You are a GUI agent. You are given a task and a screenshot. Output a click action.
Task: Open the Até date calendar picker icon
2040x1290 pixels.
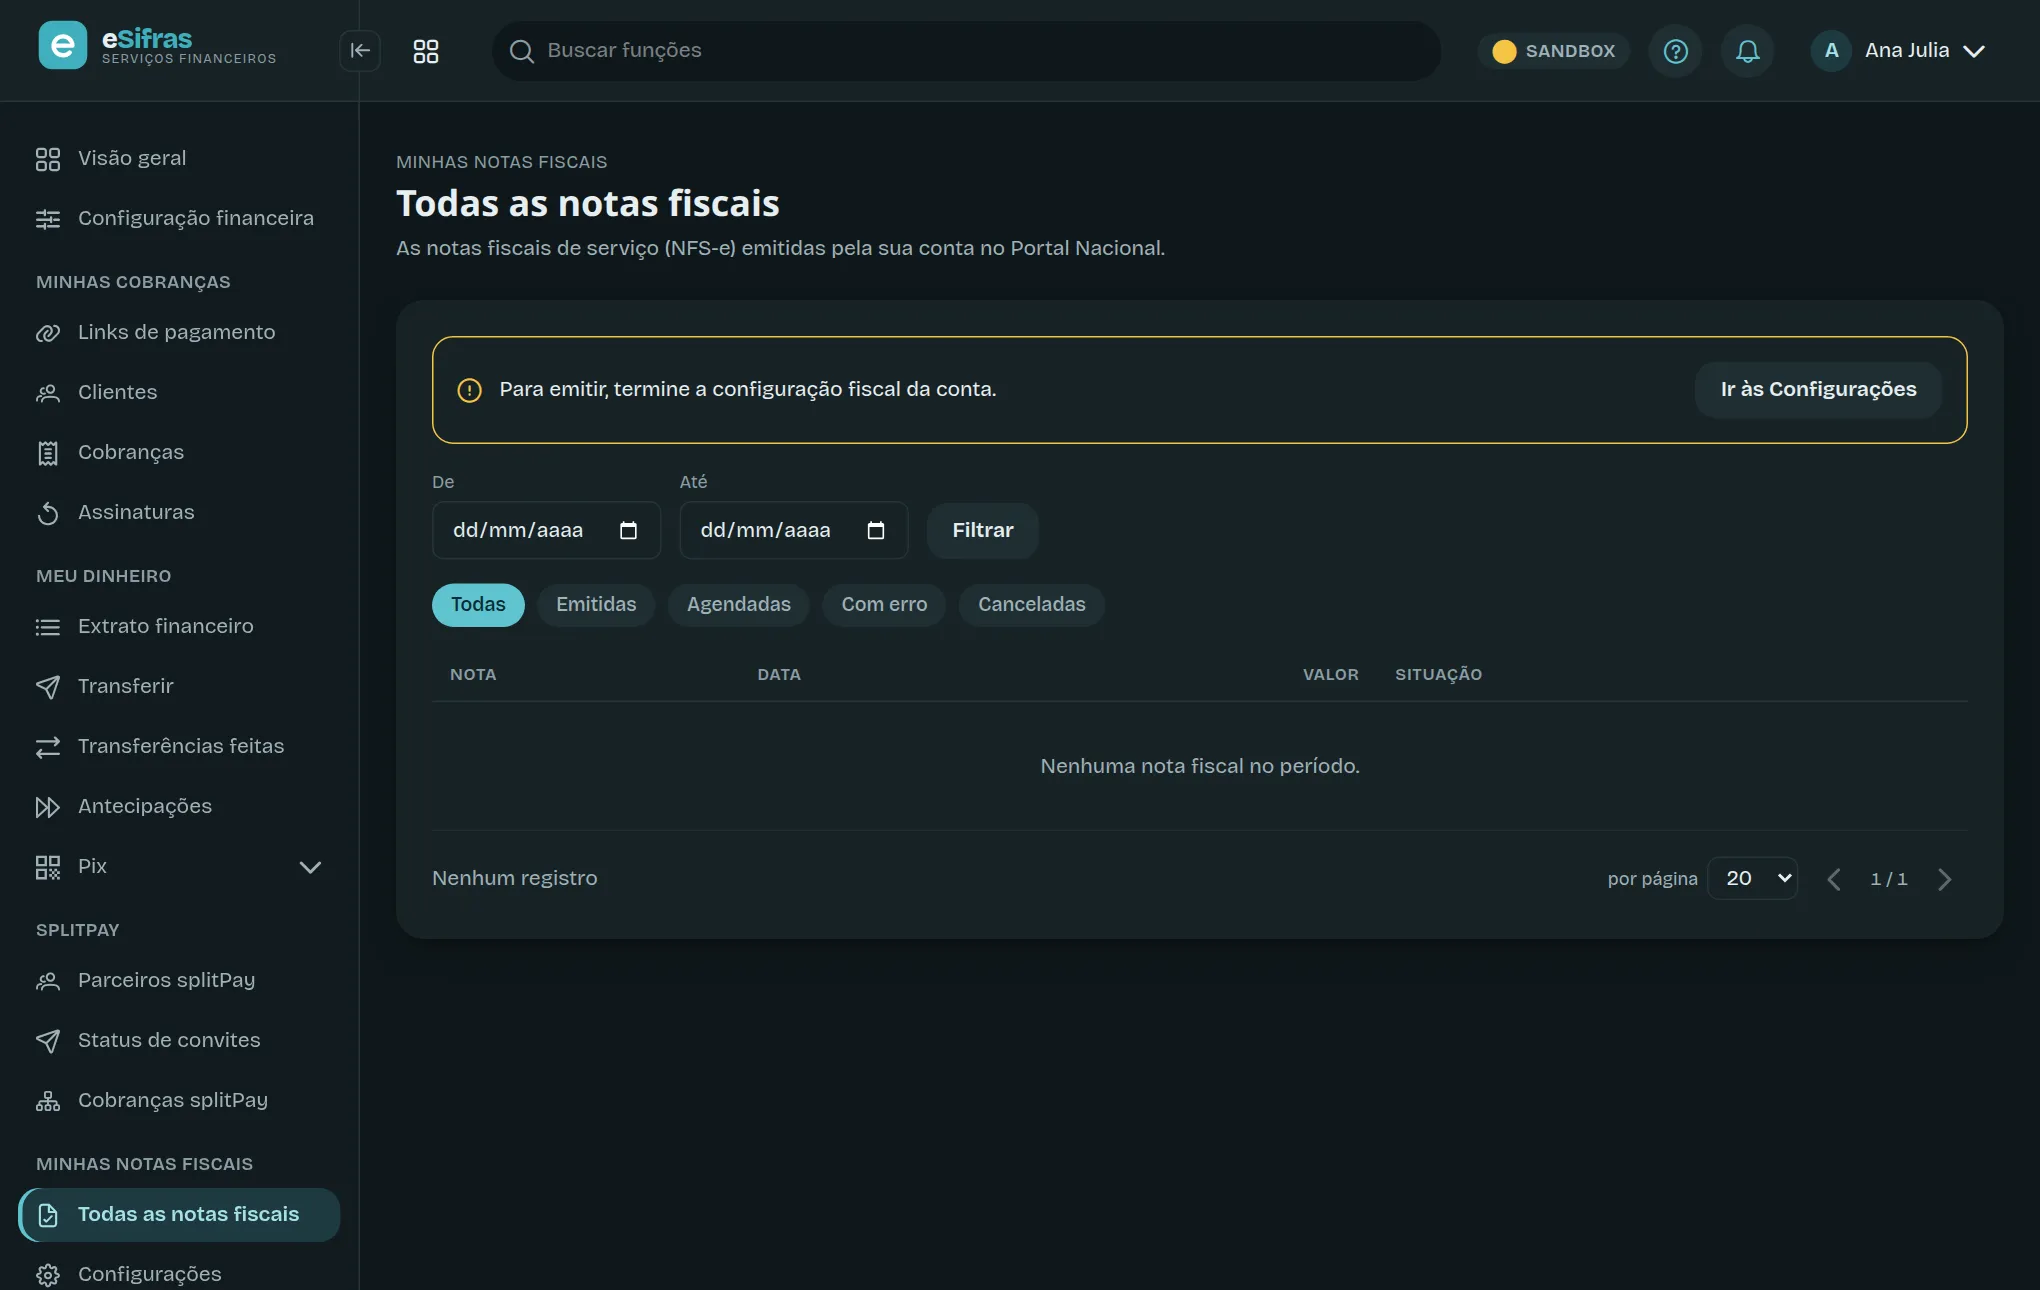(876, 530)
